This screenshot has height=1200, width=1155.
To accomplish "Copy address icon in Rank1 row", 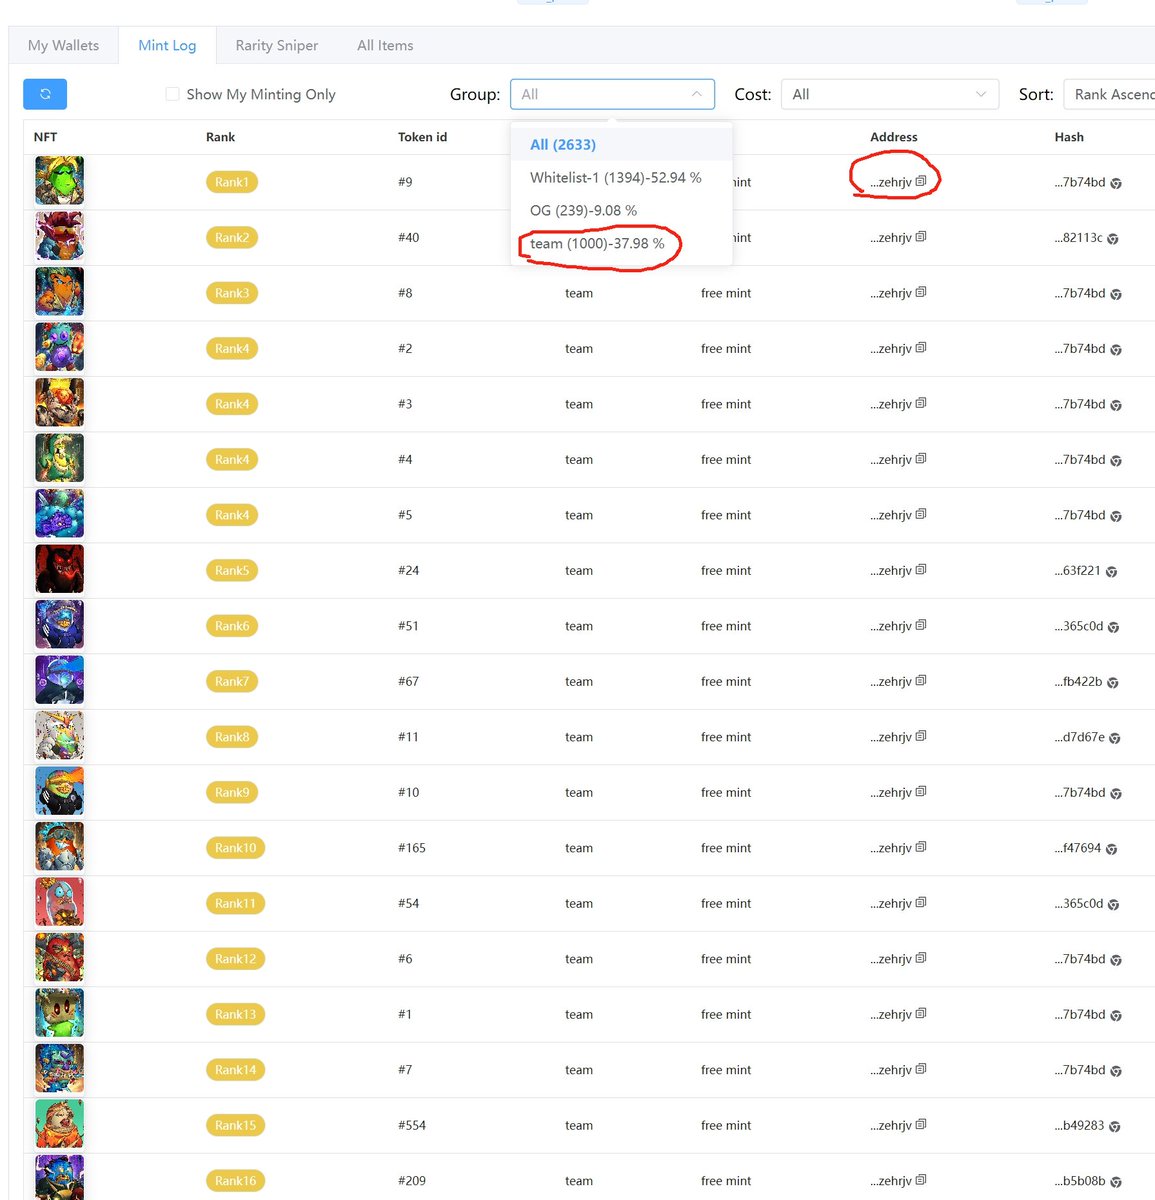I will [921, 181].
